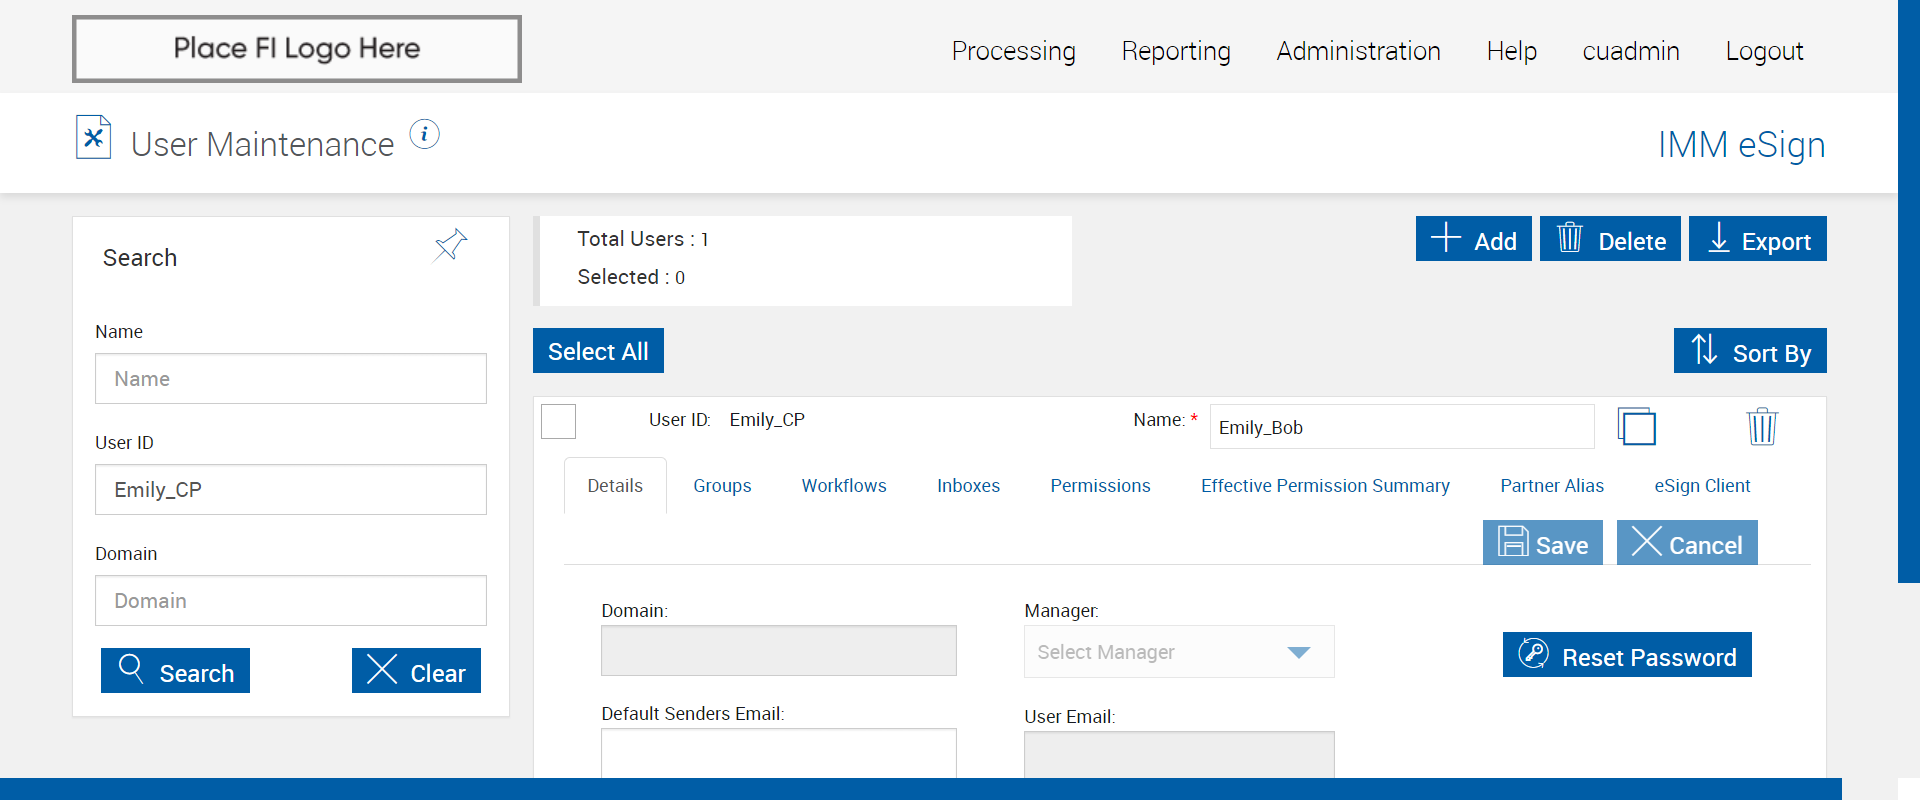Viewport: 1920px width, 800px height.
Task: Export the user list
Action: pos(1757,239)
